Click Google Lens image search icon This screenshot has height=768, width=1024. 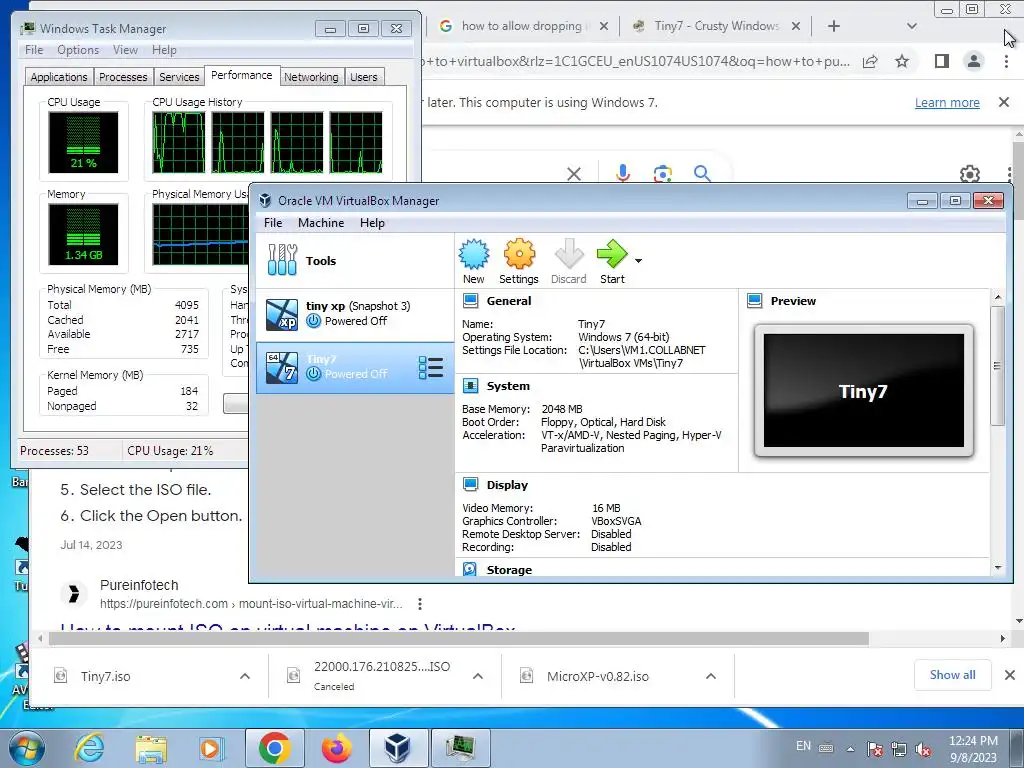(662, 174)
